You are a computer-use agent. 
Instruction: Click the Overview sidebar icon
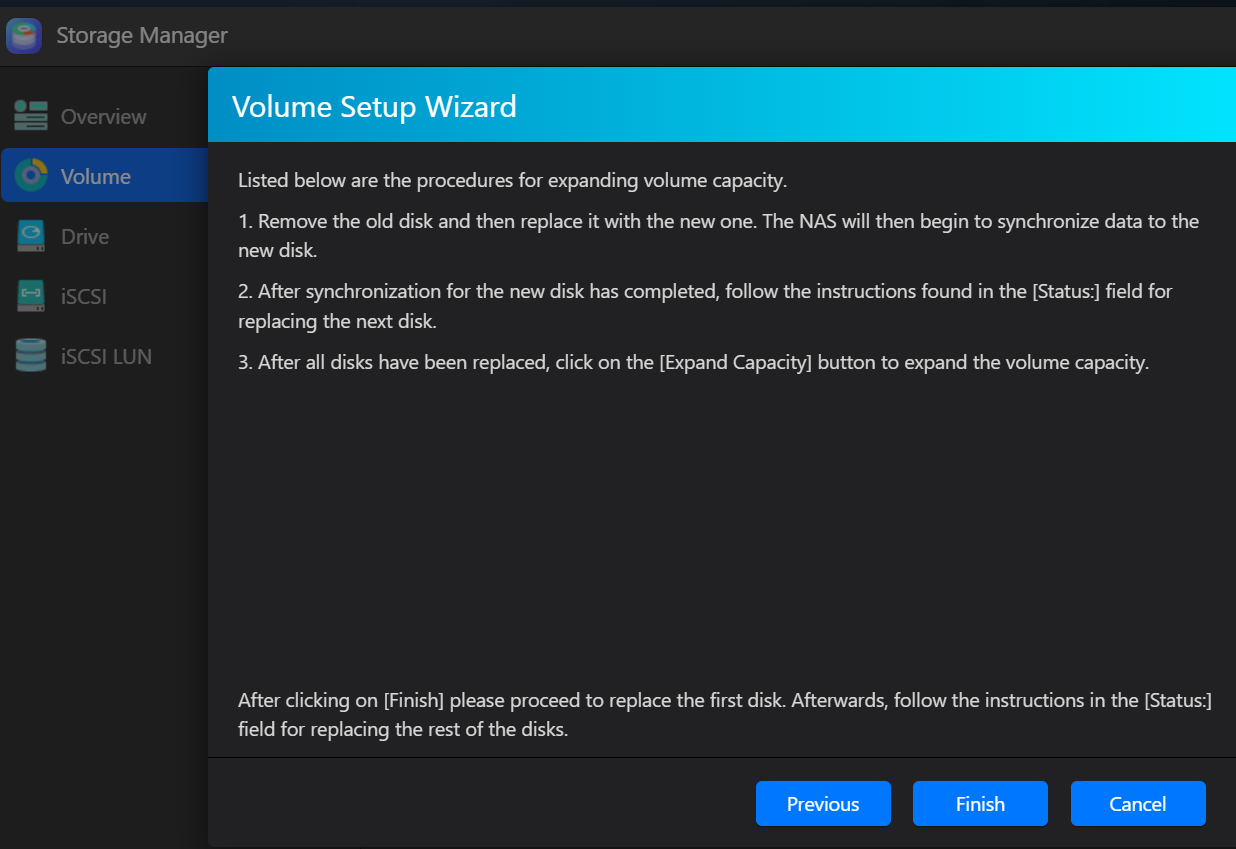[x=31, y=116]
